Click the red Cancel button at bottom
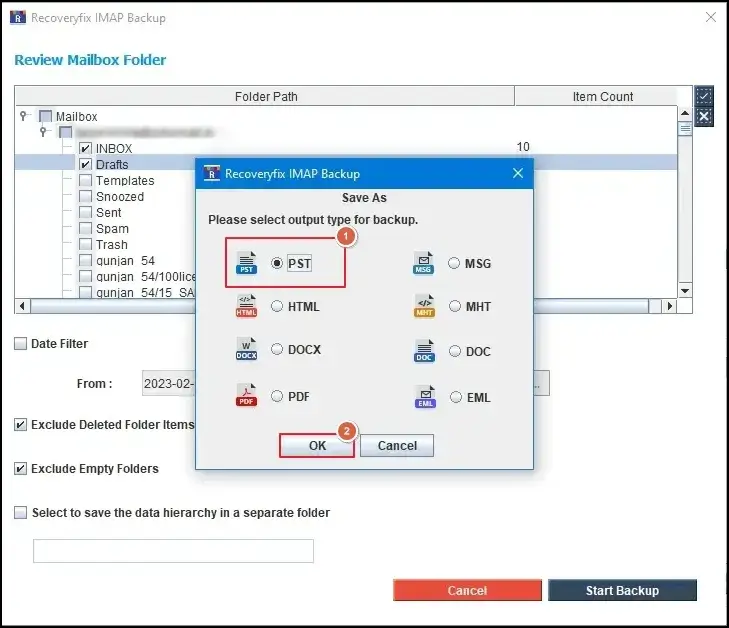 [x=467, y=590]
